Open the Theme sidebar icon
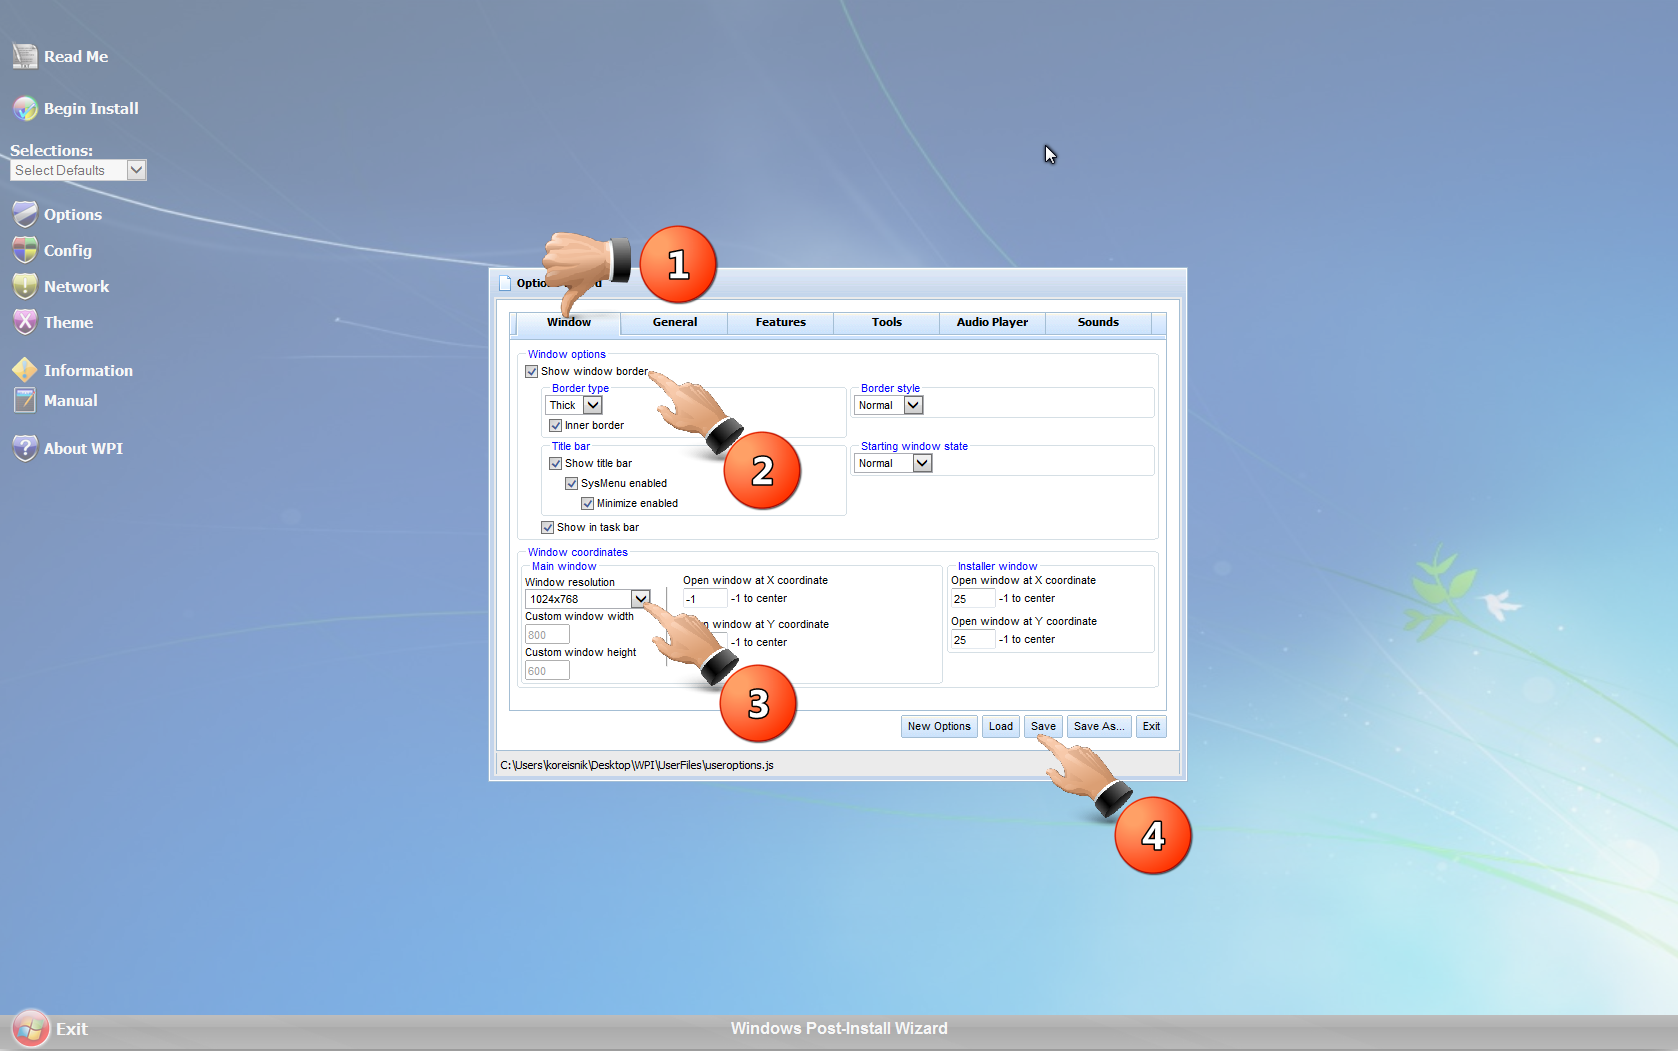Image resolution: width=1678 pixels, height=1051 pixels. (x=25, y=322)
